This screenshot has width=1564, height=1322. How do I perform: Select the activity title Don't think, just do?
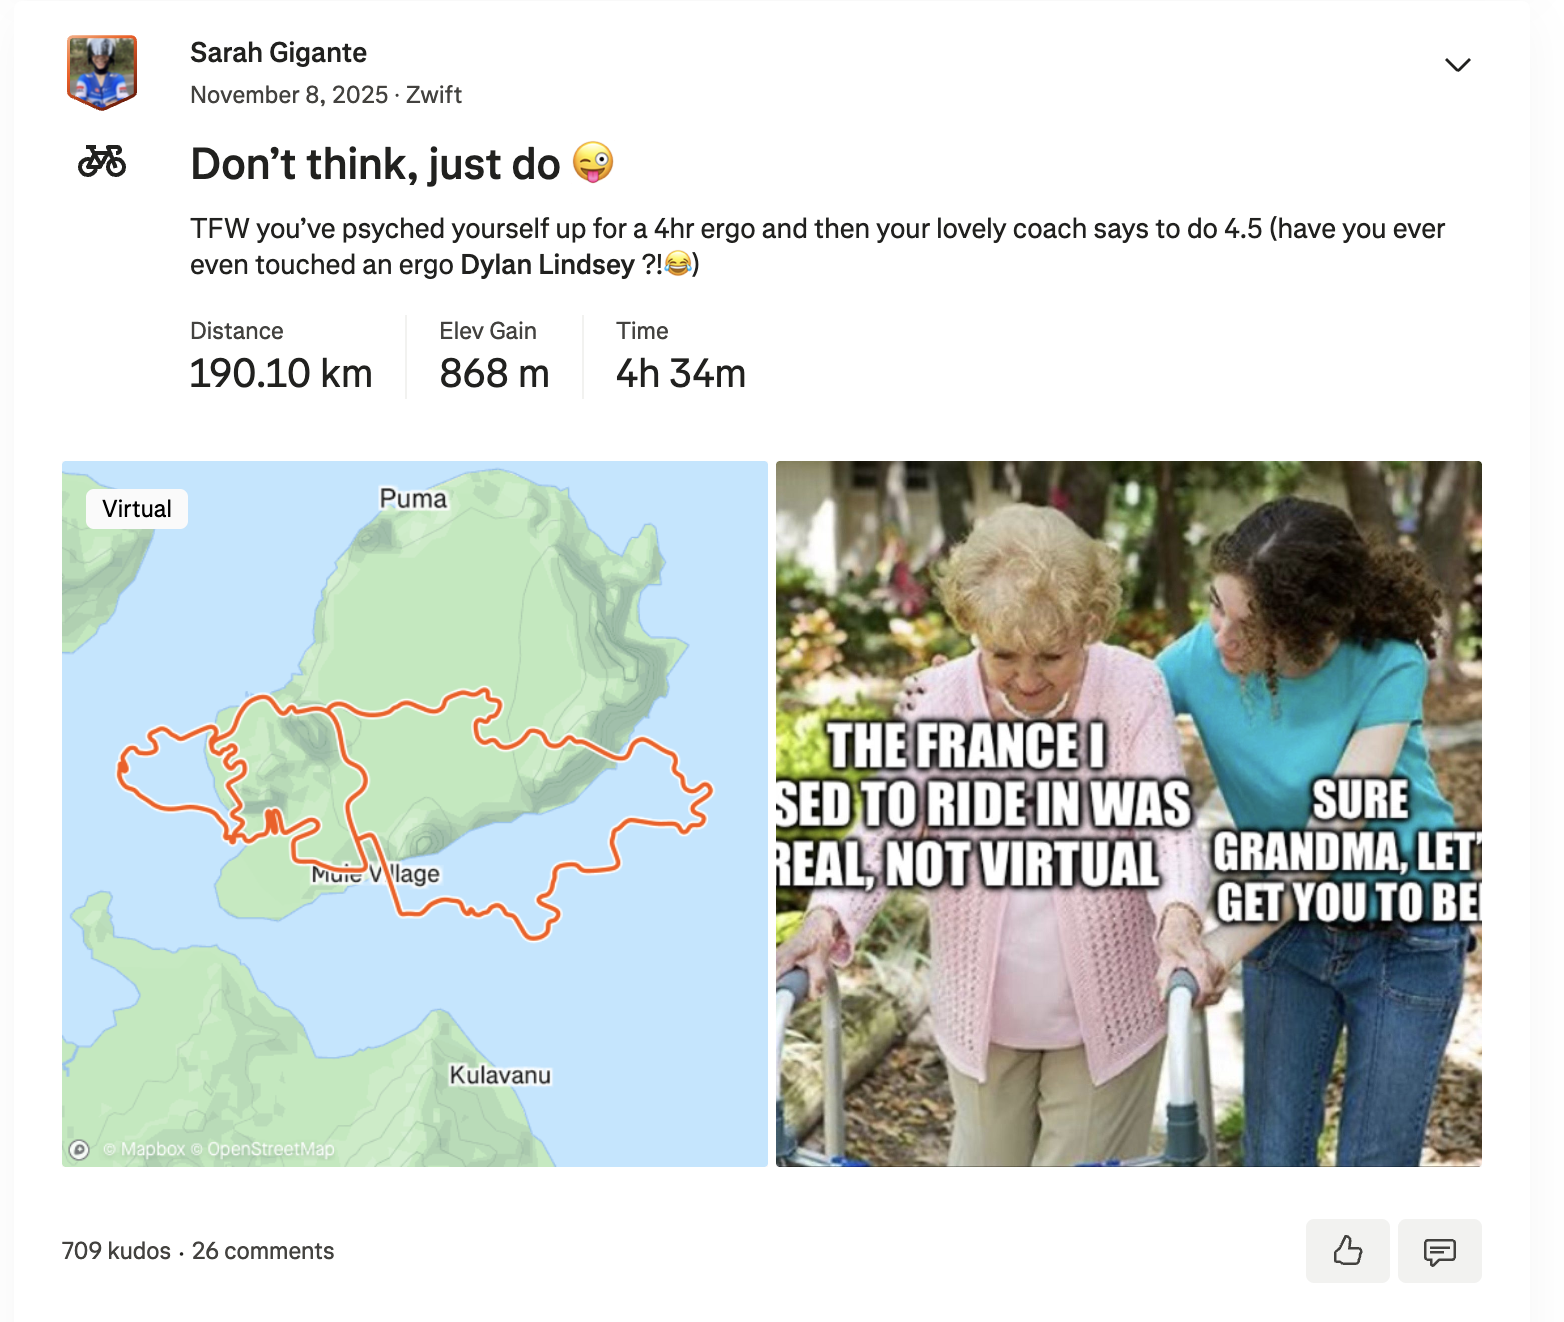coord(375,163)
